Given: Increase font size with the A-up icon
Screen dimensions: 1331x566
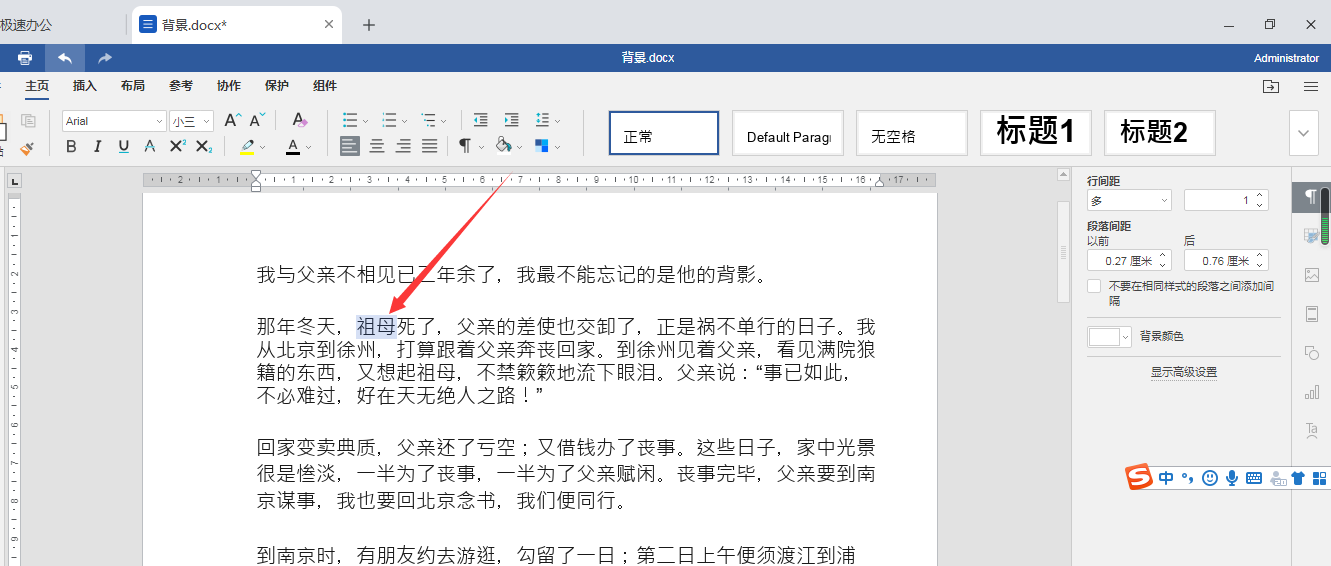Looking at the screenshot, I should click(x=232, y=120).
